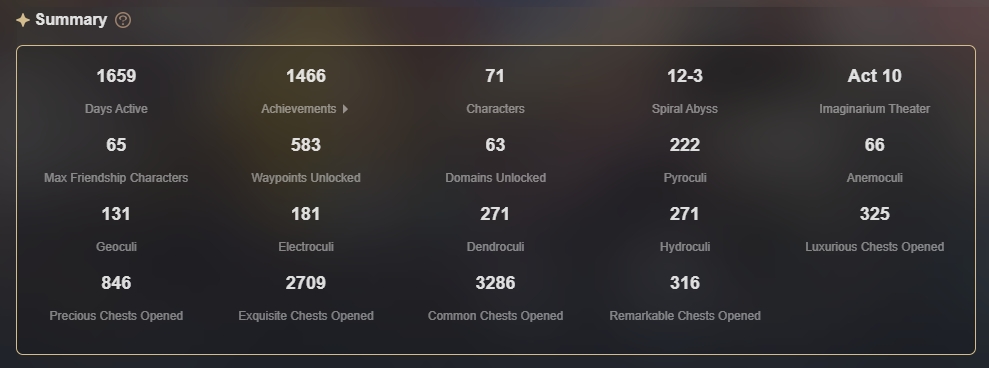The height and width of the screenshot is (368, 989).
Task: Select the Remarkable Chests Opened stat
Action: [685, 298]
